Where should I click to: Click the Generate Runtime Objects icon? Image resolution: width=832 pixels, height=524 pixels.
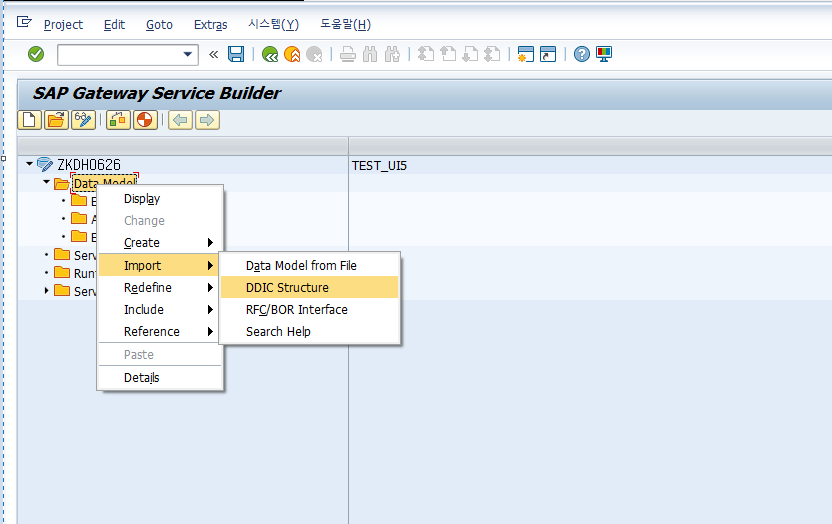[118, 120]
